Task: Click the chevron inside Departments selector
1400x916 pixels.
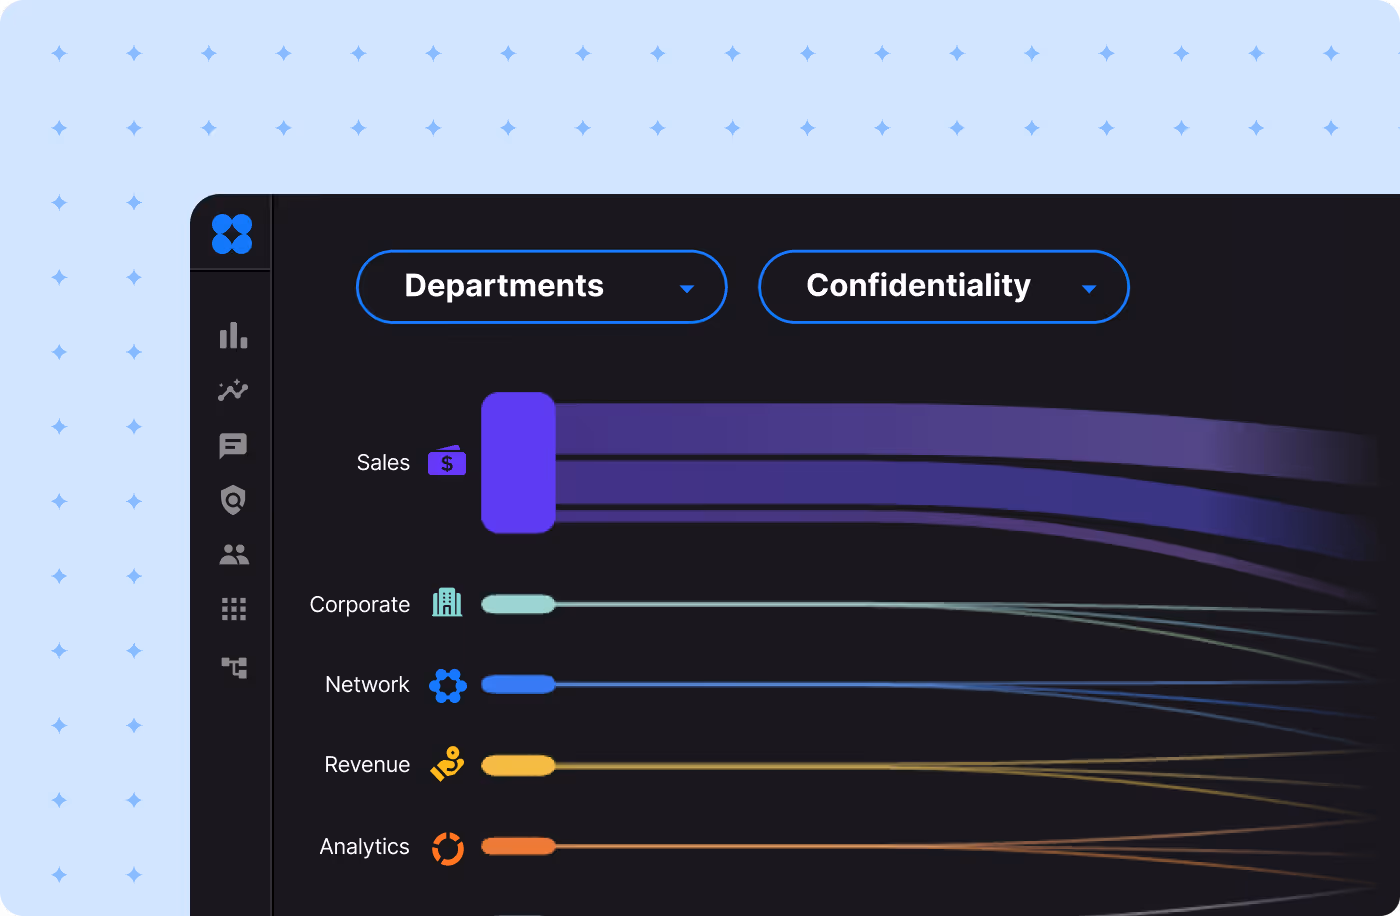Action: pyautogui.click(x=687, y=287)
